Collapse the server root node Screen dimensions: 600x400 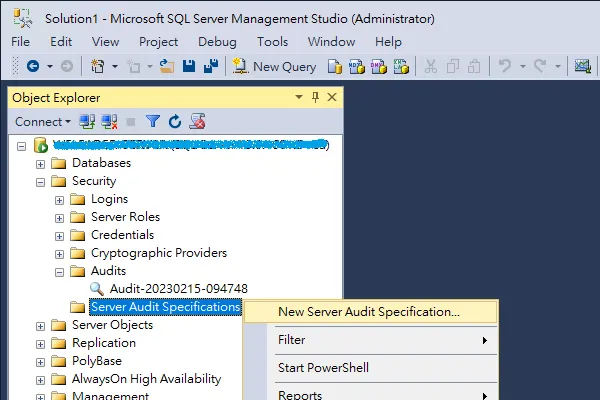22,146
